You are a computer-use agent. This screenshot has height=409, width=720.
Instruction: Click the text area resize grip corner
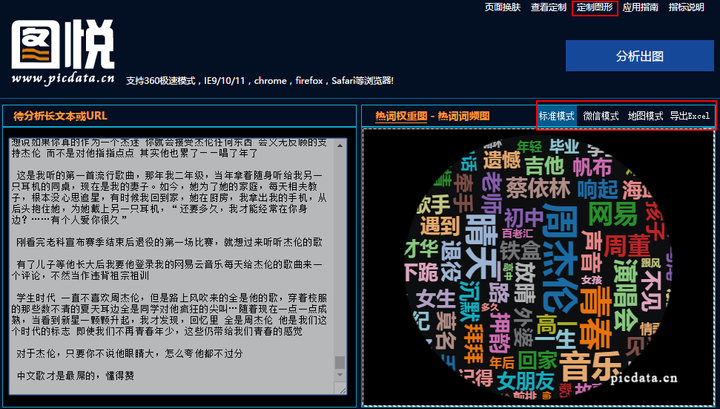[x=341, y=388]
